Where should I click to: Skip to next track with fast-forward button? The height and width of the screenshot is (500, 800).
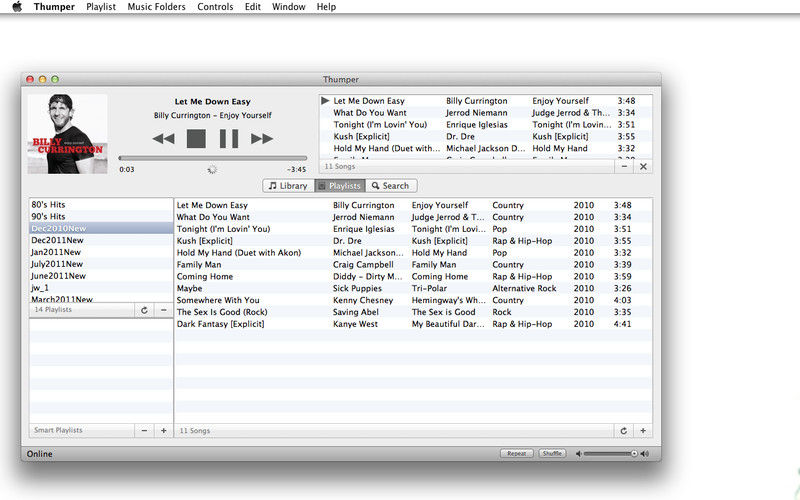coord(262,138)
